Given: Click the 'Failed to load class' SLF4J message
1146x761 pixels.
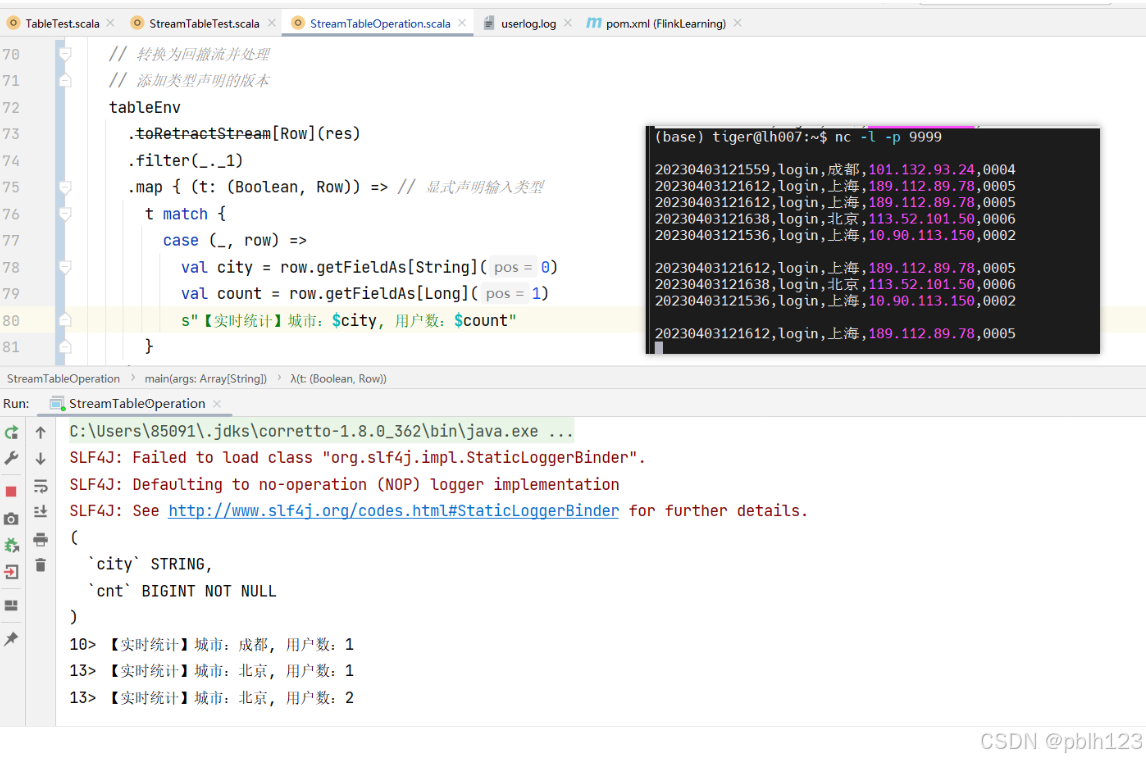Looking at the screenshot, I should 357,458.
